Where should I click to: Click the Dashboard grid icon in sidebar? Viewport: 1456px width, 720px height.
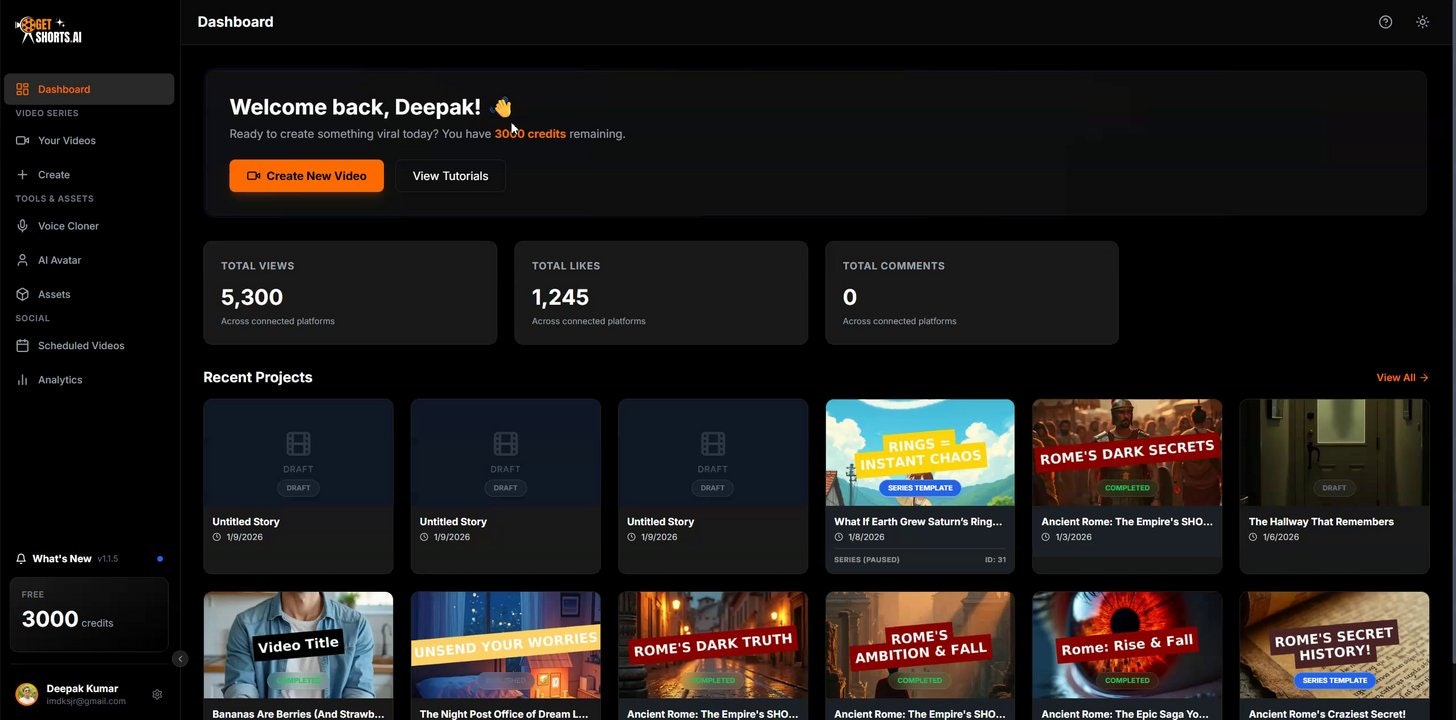(x=22, y=89)
